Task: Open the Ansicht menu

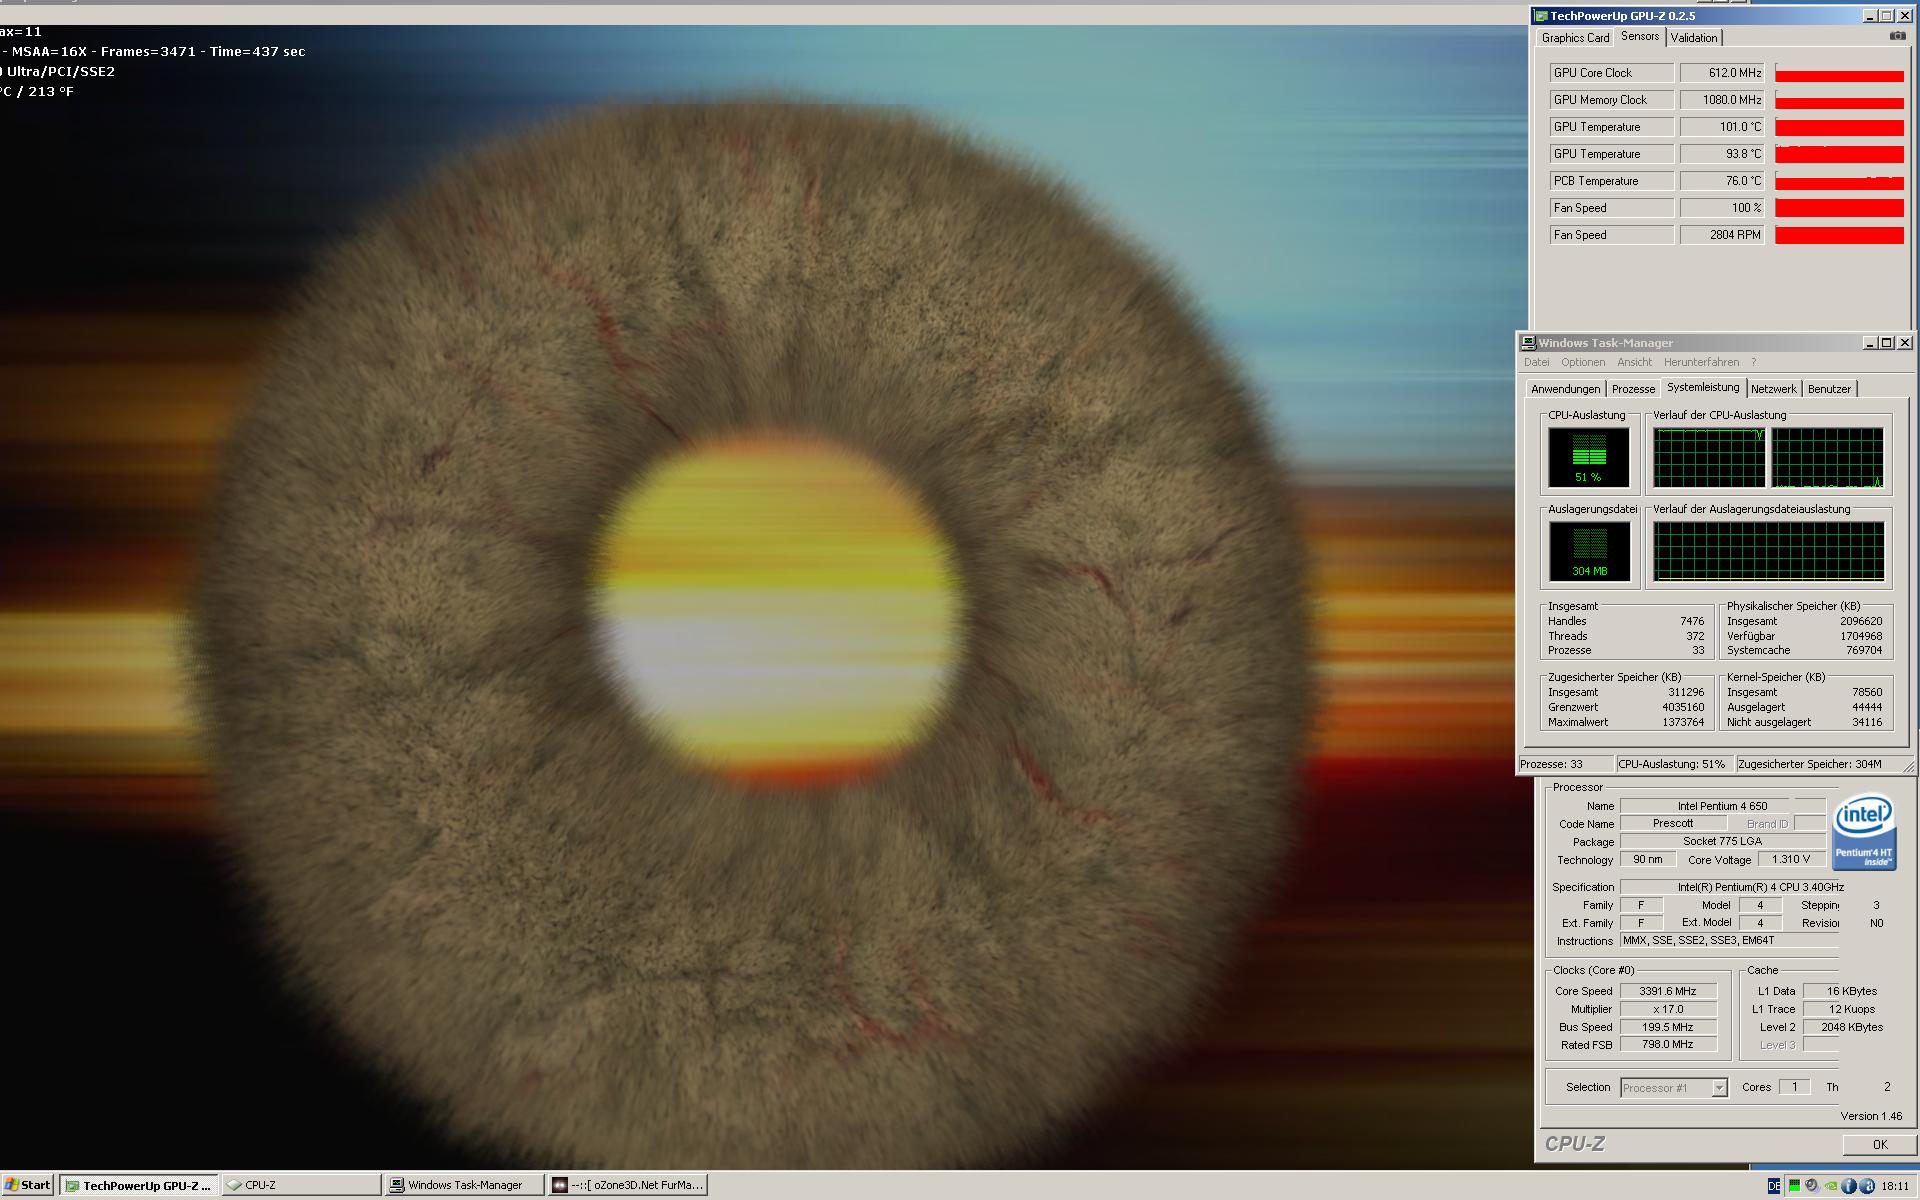Action: pos(1634,362)
